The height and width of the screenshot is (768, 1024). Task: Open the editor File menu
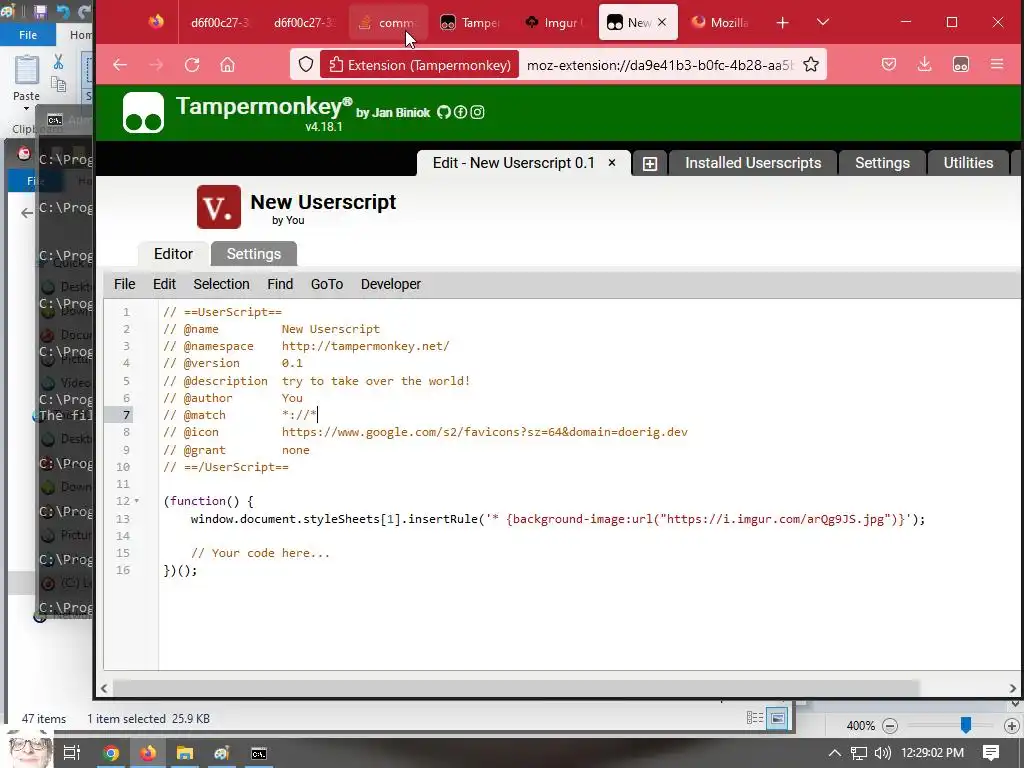[124, 284]
